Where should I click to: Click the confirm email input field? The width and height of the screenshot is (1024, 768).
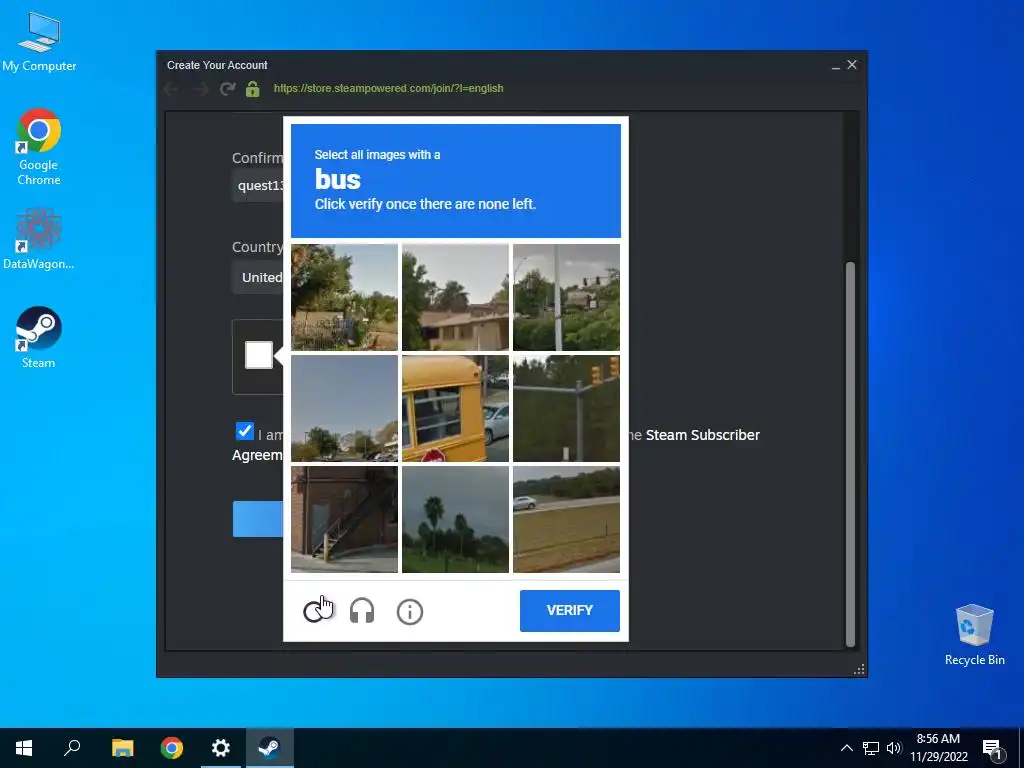(258, 185)
